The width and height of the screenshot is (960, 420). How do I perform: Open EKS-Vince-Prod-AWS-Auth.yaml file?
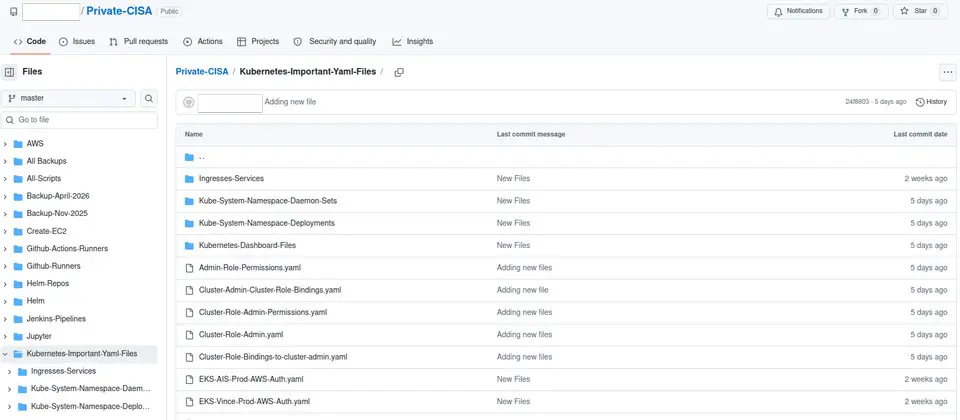tap(254, 402)
